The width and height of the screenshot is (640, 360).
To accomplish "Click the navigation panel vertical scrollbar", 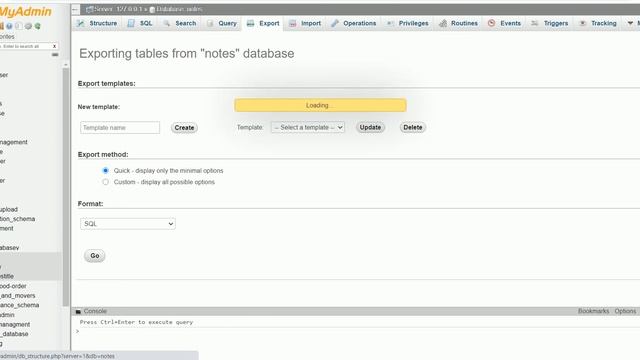I will pyautogui.click(x=66, y=187).
